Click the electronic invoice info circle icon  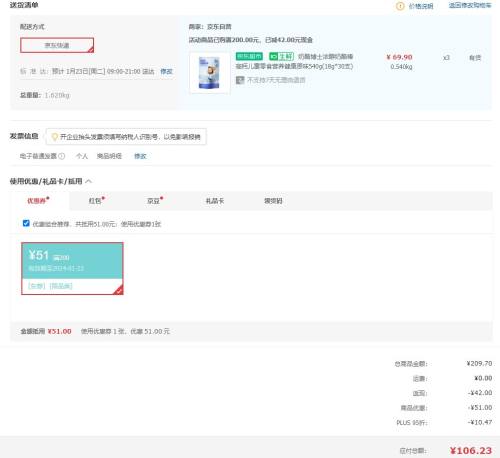point(62,156)
